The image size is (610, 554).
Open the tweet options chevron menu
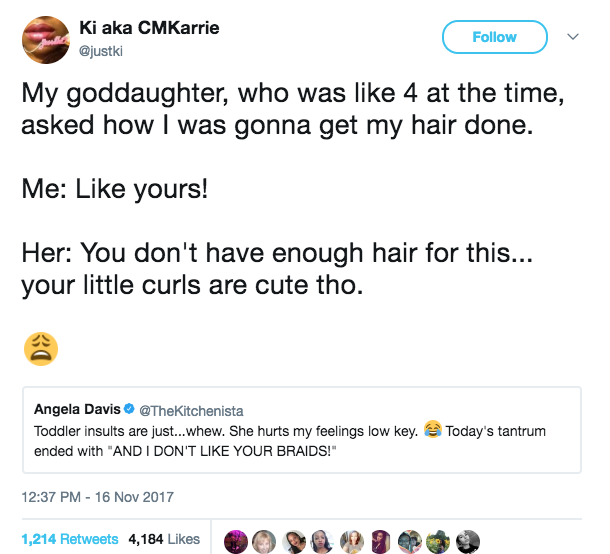point(573,35)
